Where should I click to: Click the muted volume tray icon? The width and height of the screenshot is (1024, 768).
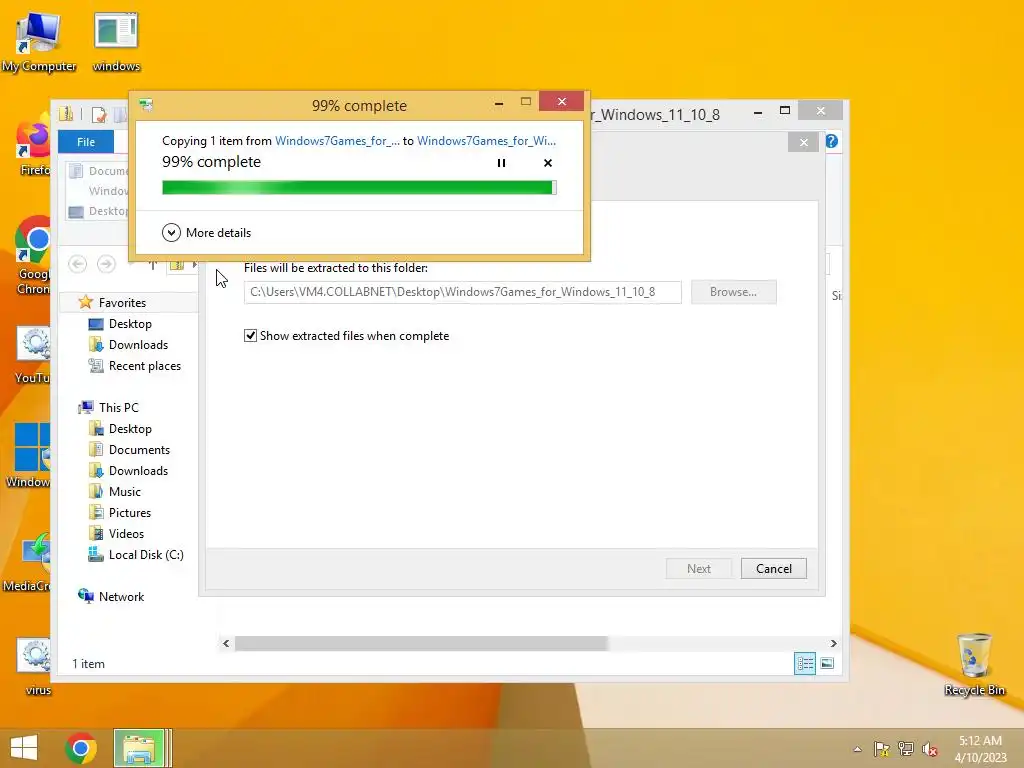(x=930, y=749)
